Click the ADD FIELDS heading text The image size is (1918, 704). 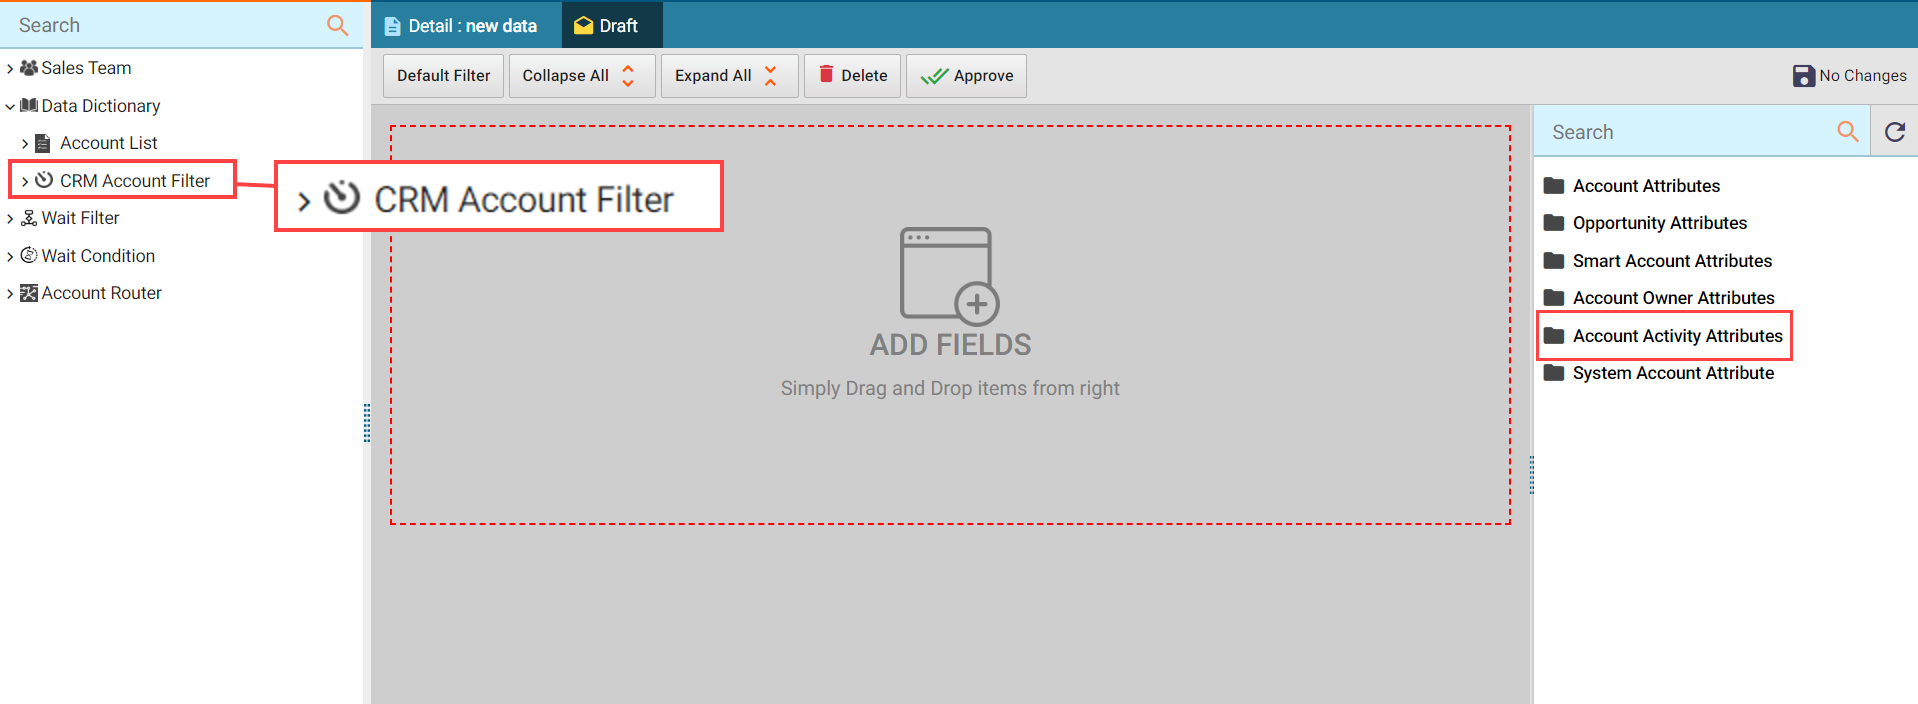[950, 345]
